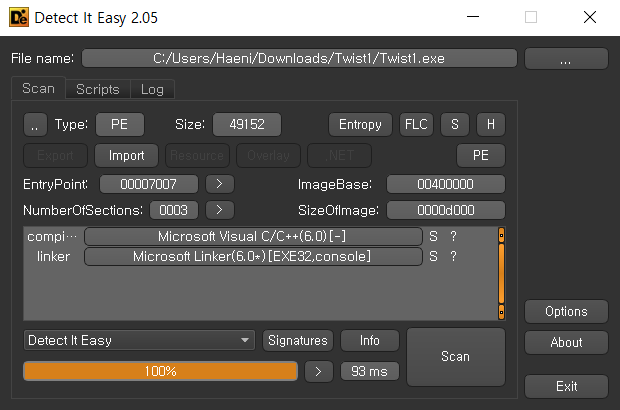The image size is (620, 410).
Task: Open sections list arrow button
Action: 220,210
